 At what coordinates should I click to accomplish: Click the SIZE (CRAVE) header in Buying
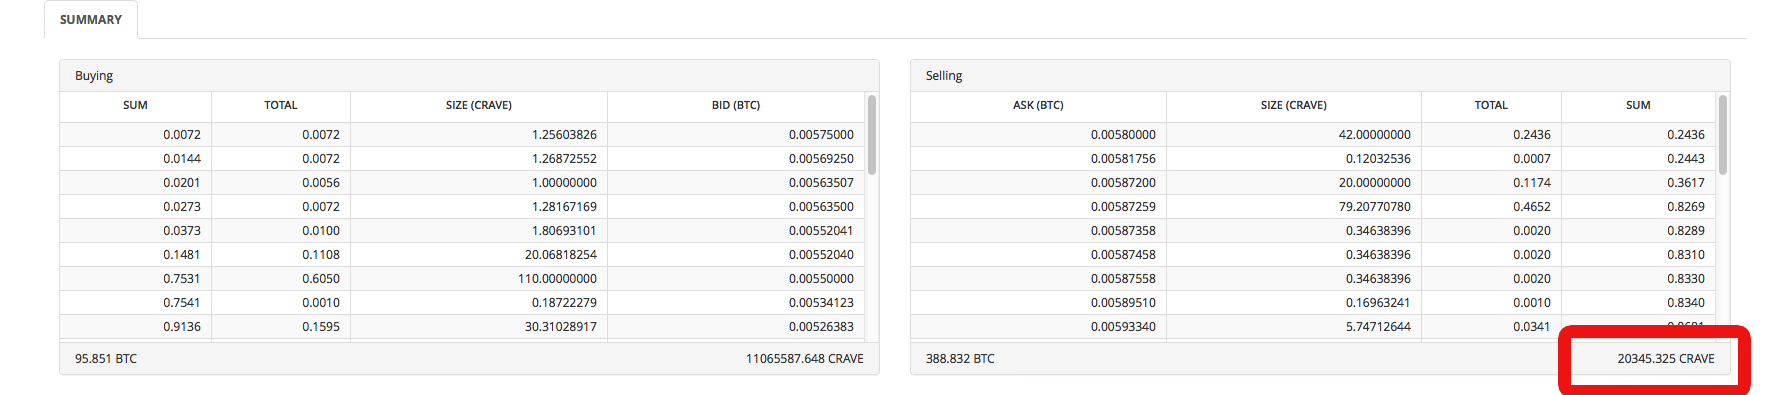[479, 105]
